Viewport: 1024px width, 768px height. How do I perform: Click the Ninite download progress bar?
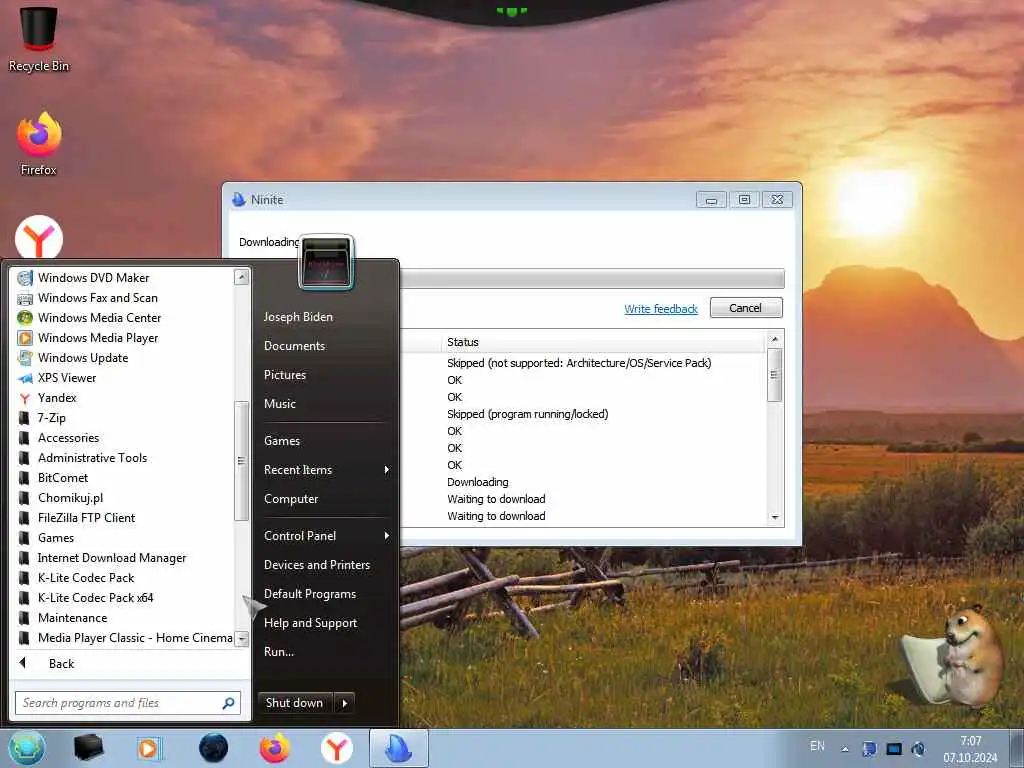pyautogui.click(x=592, y=279)
